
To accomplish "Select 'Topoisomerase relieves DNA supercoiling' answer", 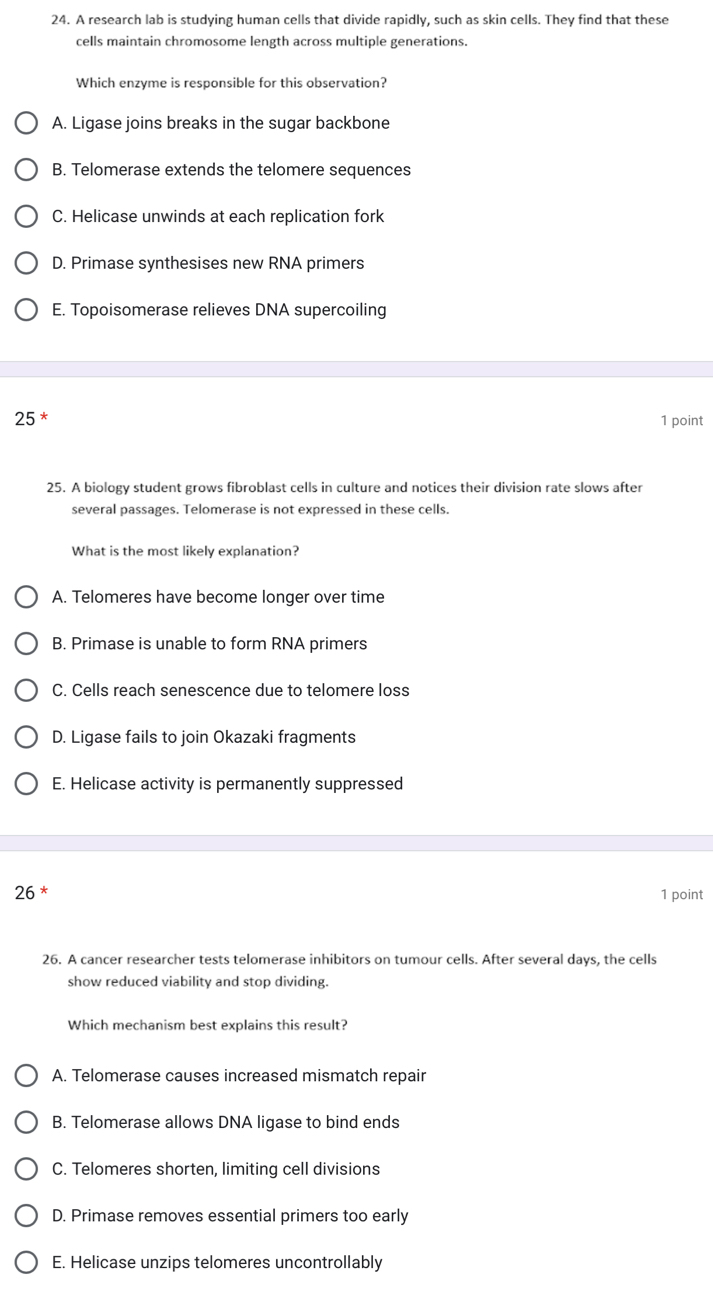I will click(26, 309).
